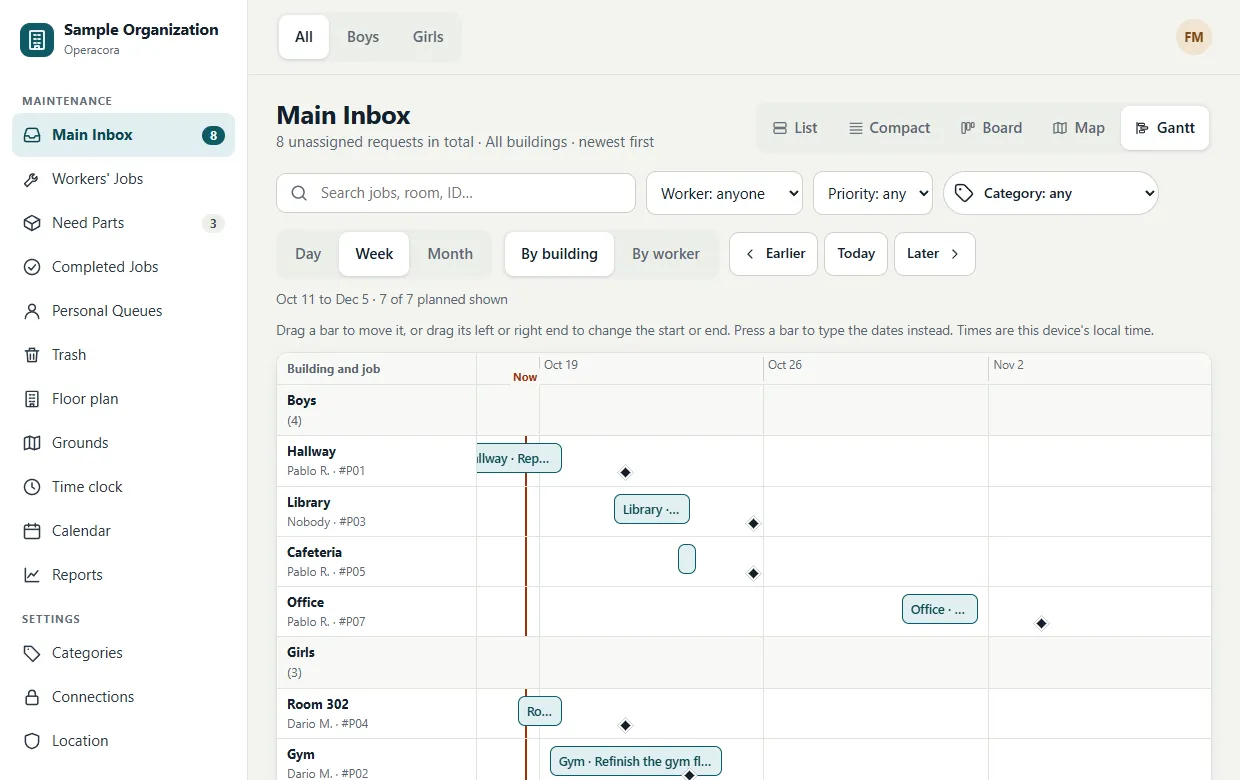The image size is (1240, 780).
Task: Switch to List view
Action: tap(795, 128)
